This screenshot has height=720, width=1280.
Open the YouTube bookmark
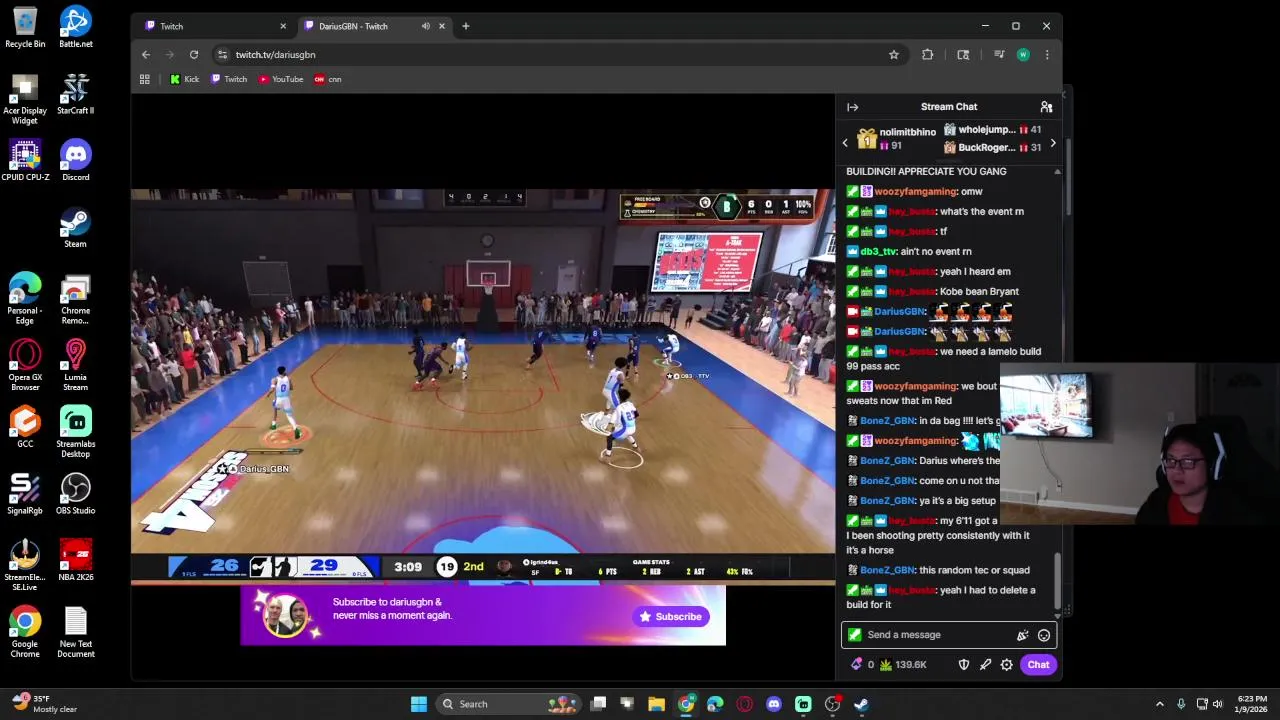point(281,79)
